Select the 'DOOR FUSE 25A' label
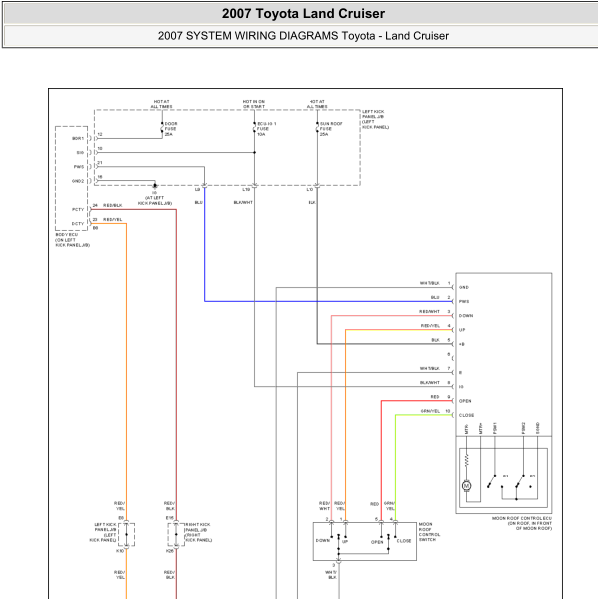This screenshot has height=599, width=598. 171,129
